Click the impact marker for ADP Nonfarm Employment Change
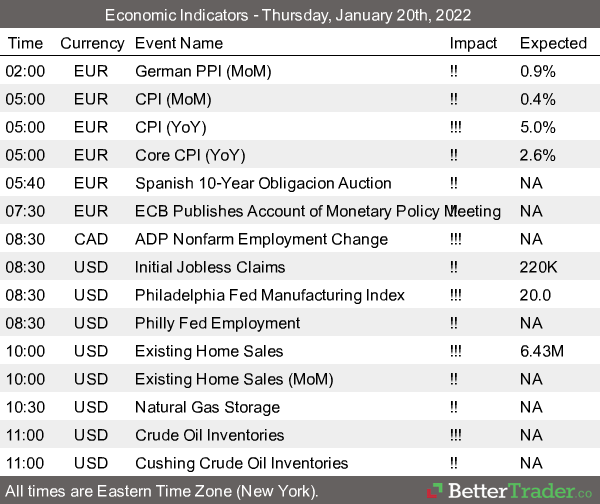This screenshot has width=600, height=504. pyautogui.click(x=457, y=239)
